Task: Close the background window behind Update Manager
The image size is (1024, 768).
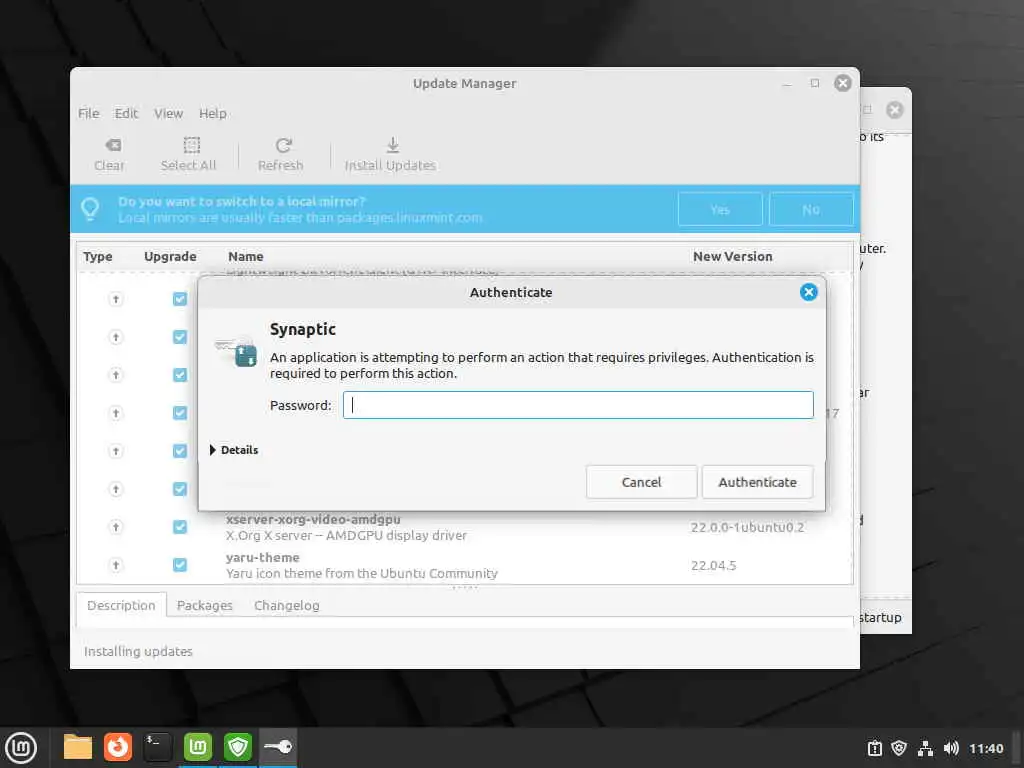Action: click(895, 110)
